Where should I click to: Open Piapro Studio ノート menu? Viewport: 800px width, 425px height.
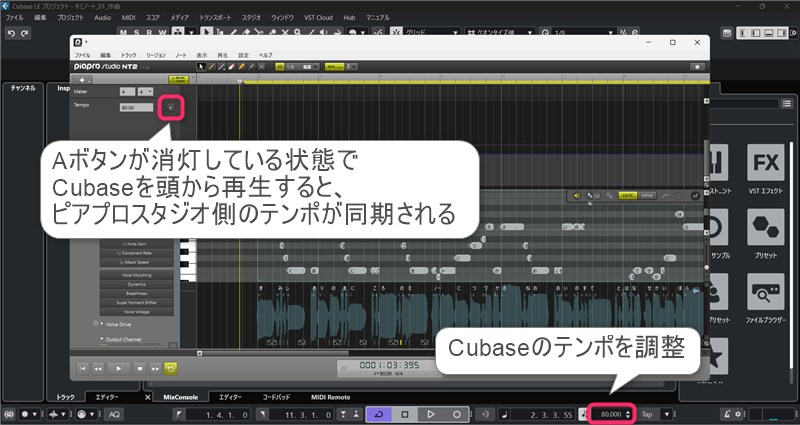[x=181, y=55]
